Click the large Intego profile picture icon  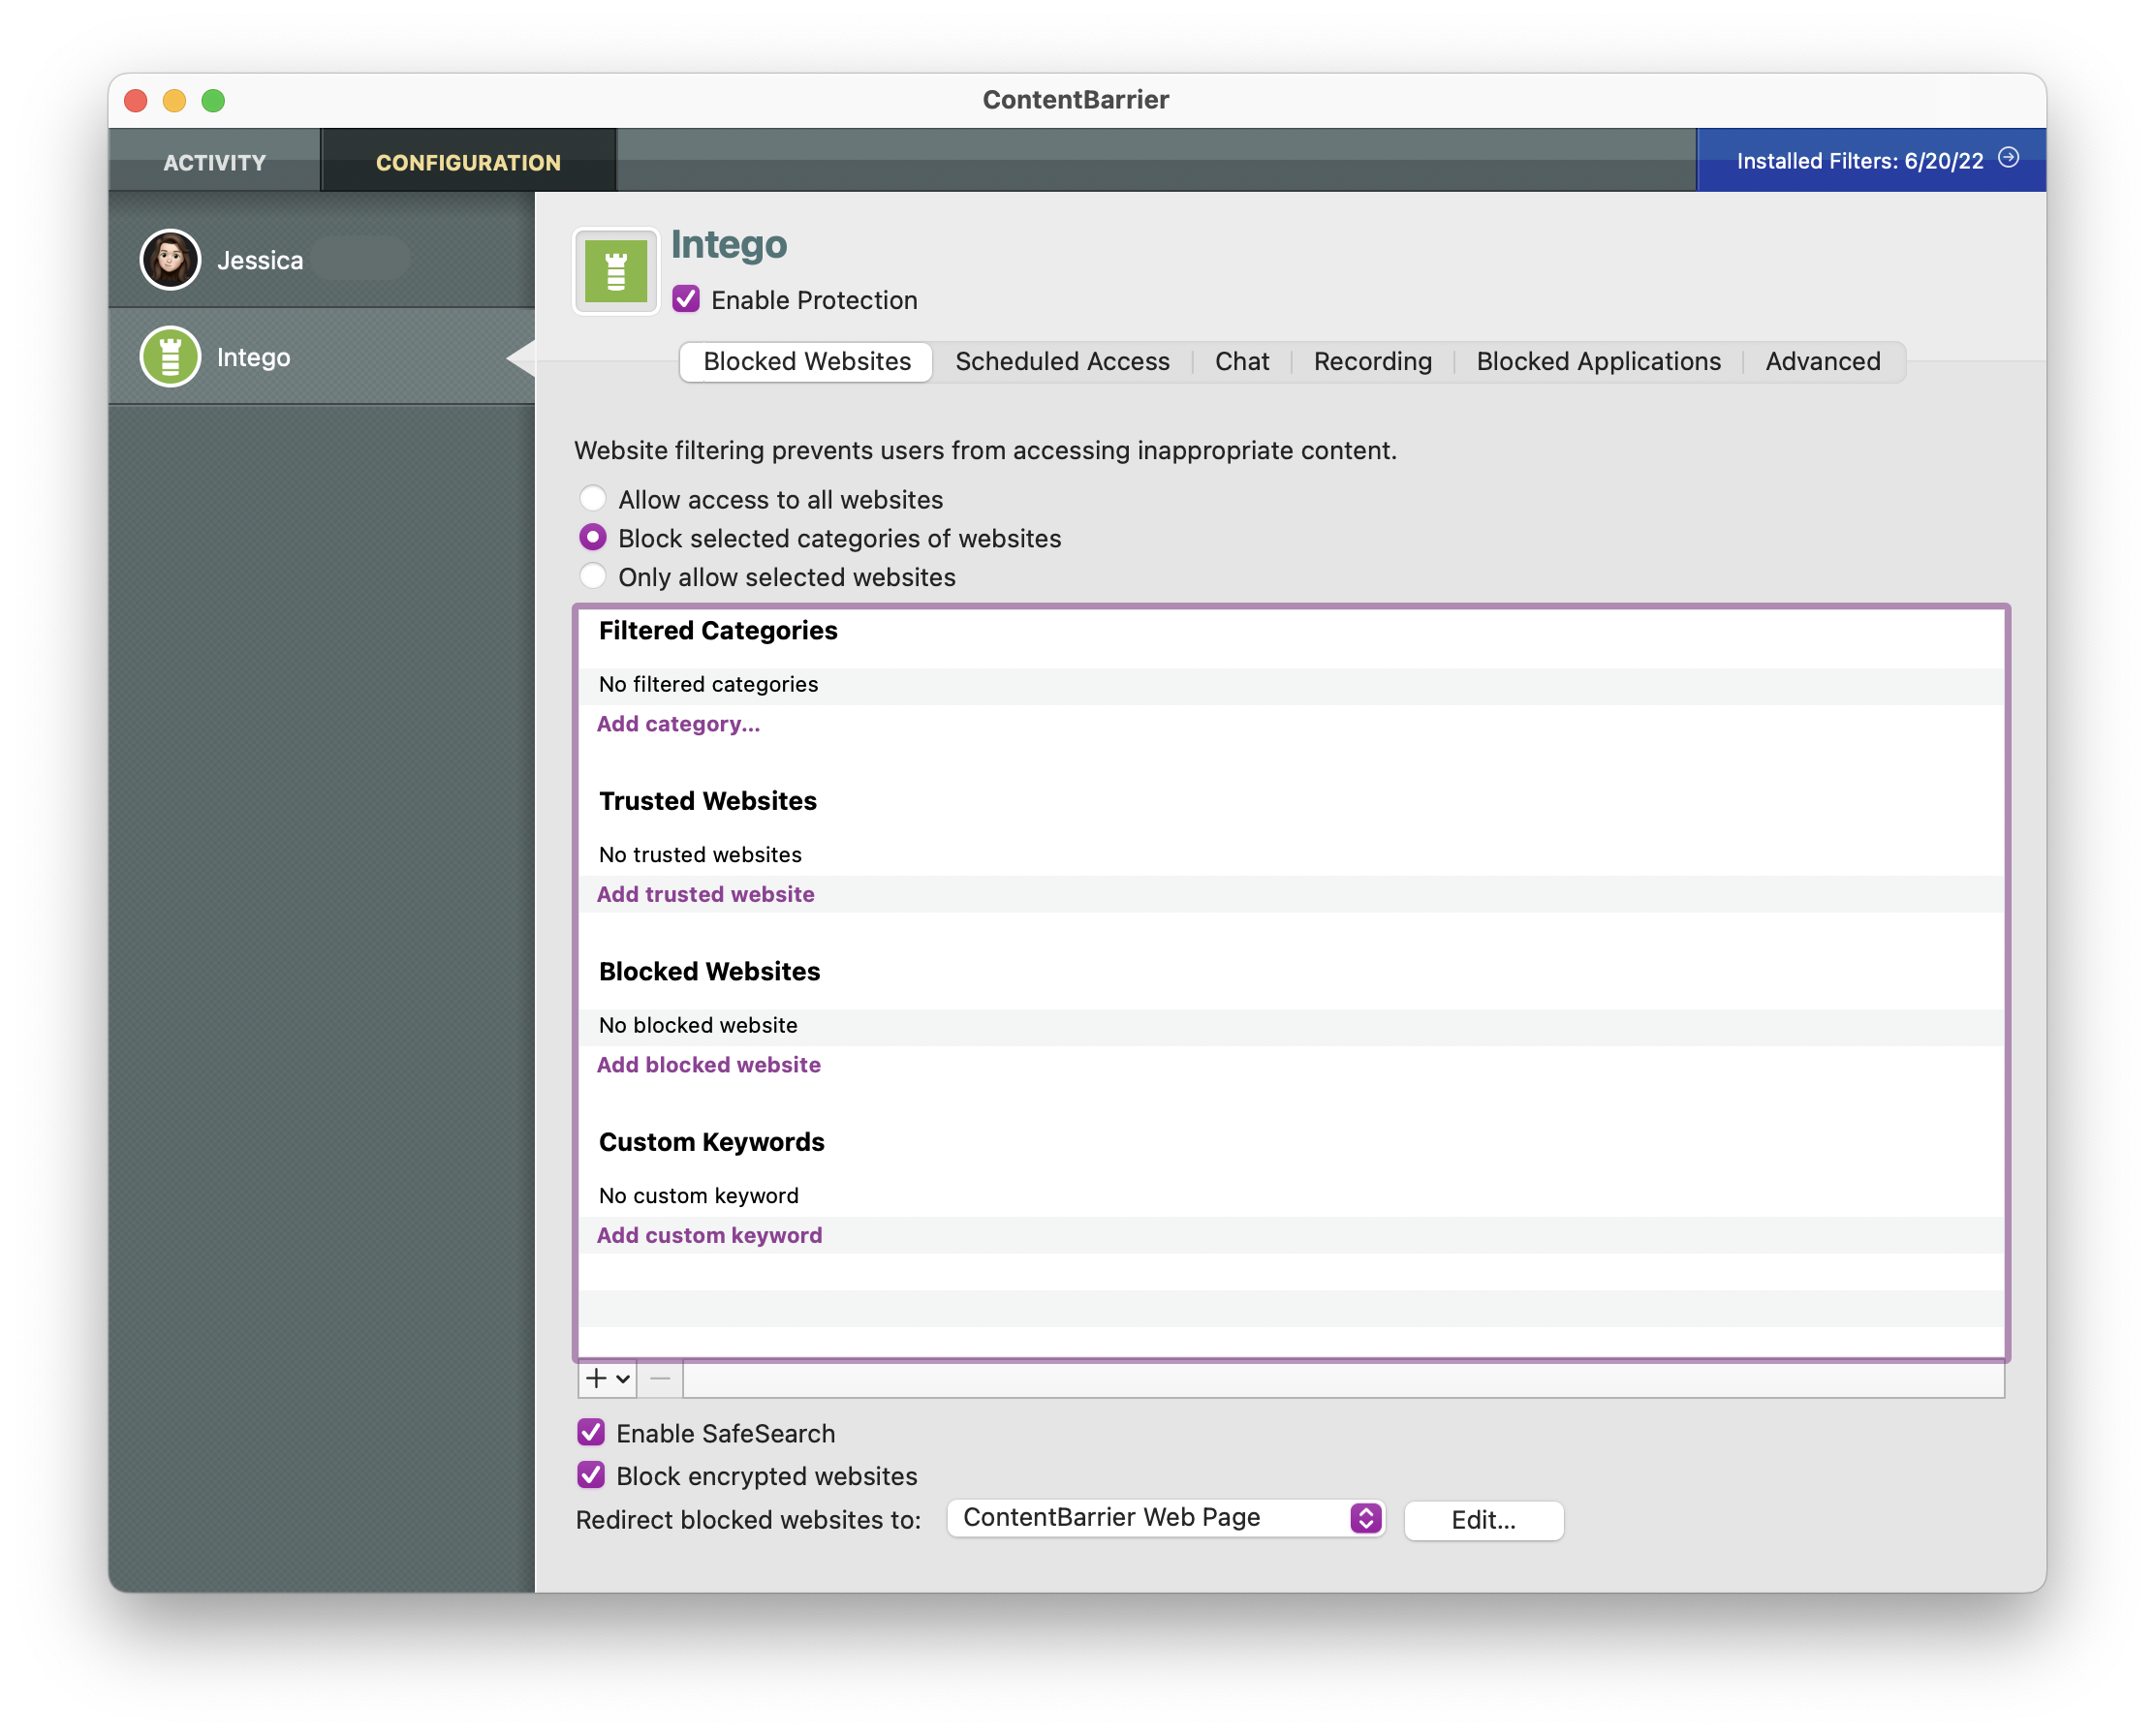[615, 271]
